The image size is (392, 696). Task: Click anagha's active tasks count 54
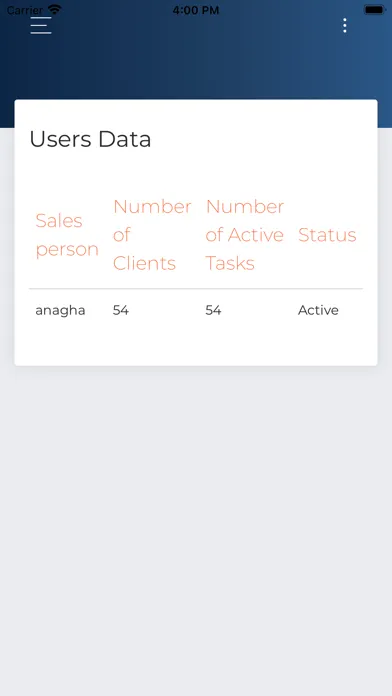[x=213, y=310]
